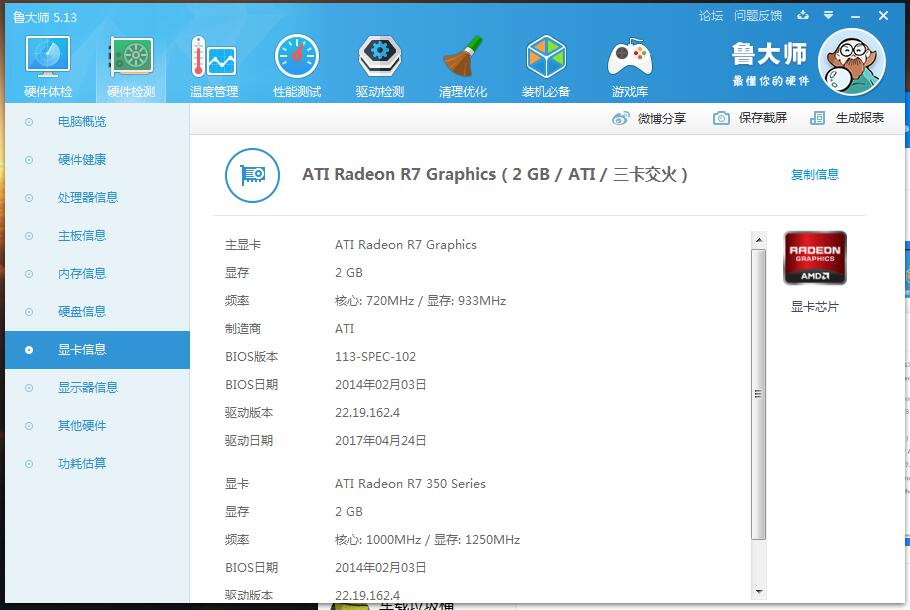Open 论坛 forum link
This screenshot has width=910, height=610.
pyautogui.click(x=711, y=16)
